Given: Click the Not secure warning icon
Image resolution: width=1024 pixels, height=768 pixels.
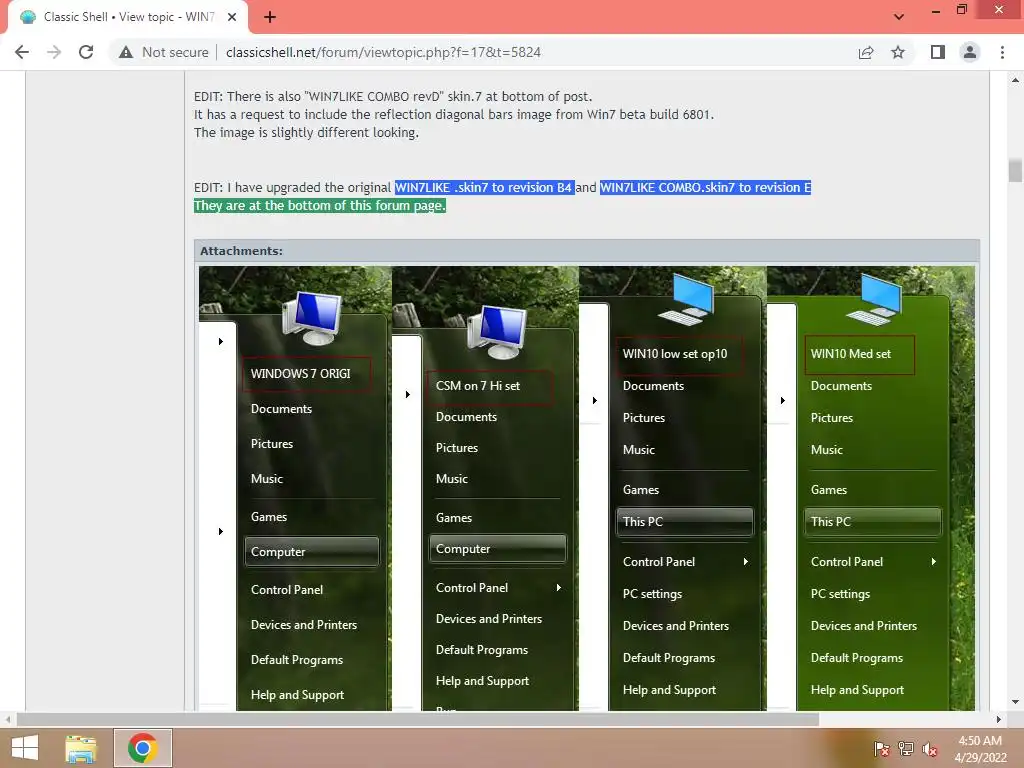Looking at the screenshot, I should 126,52.
